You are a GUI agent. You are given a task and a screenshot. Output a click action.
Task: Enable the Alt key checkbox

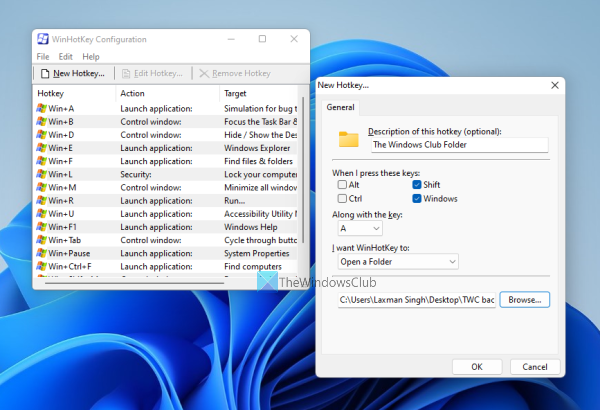click(x=341, y=185)
